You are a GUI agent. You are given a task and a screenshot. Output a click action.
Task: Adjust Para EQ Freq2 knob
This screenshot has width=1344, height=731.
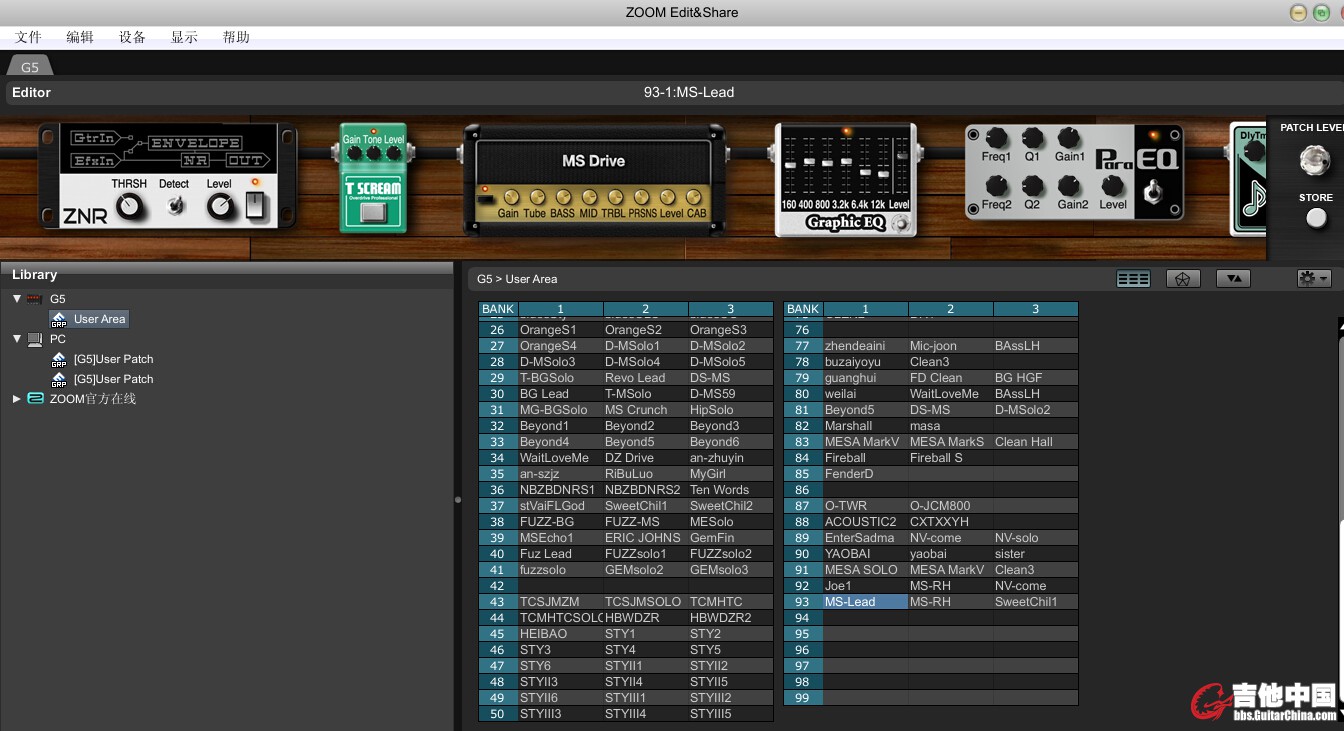(996, 186)
